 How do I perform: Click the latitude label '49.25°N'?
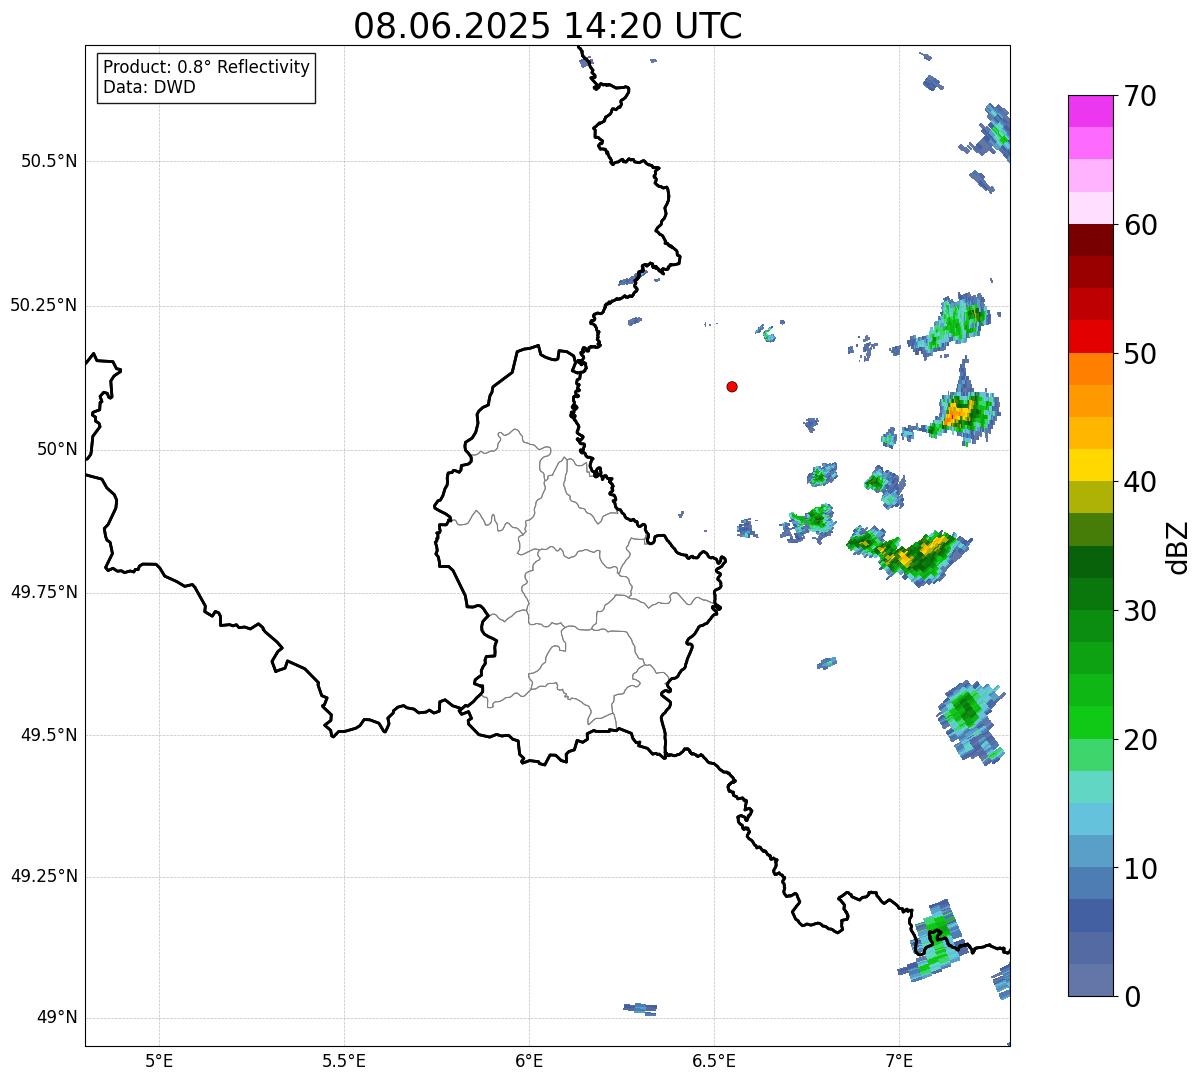pyautogui.click(x=43, y=877)
